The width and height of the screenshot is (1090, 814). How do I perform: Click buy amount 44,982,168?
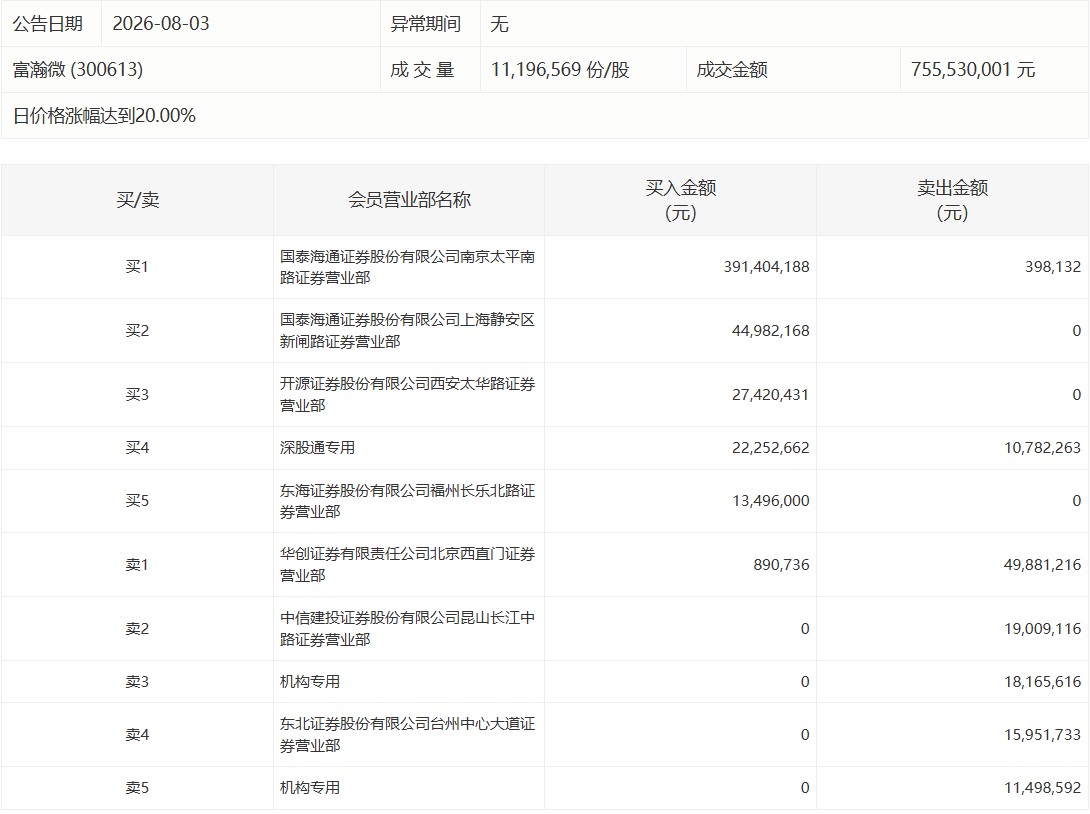pos(770,331)
